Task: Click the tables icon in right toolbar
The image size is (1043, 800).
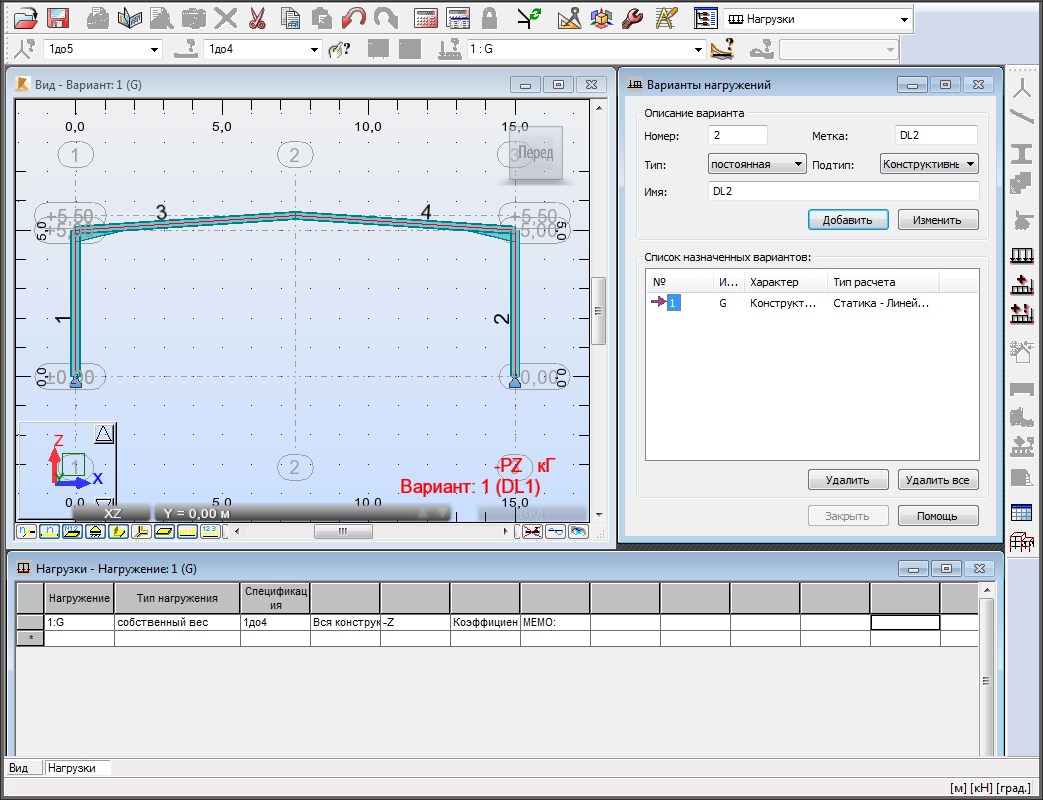Action: [x=1021, y=512]
